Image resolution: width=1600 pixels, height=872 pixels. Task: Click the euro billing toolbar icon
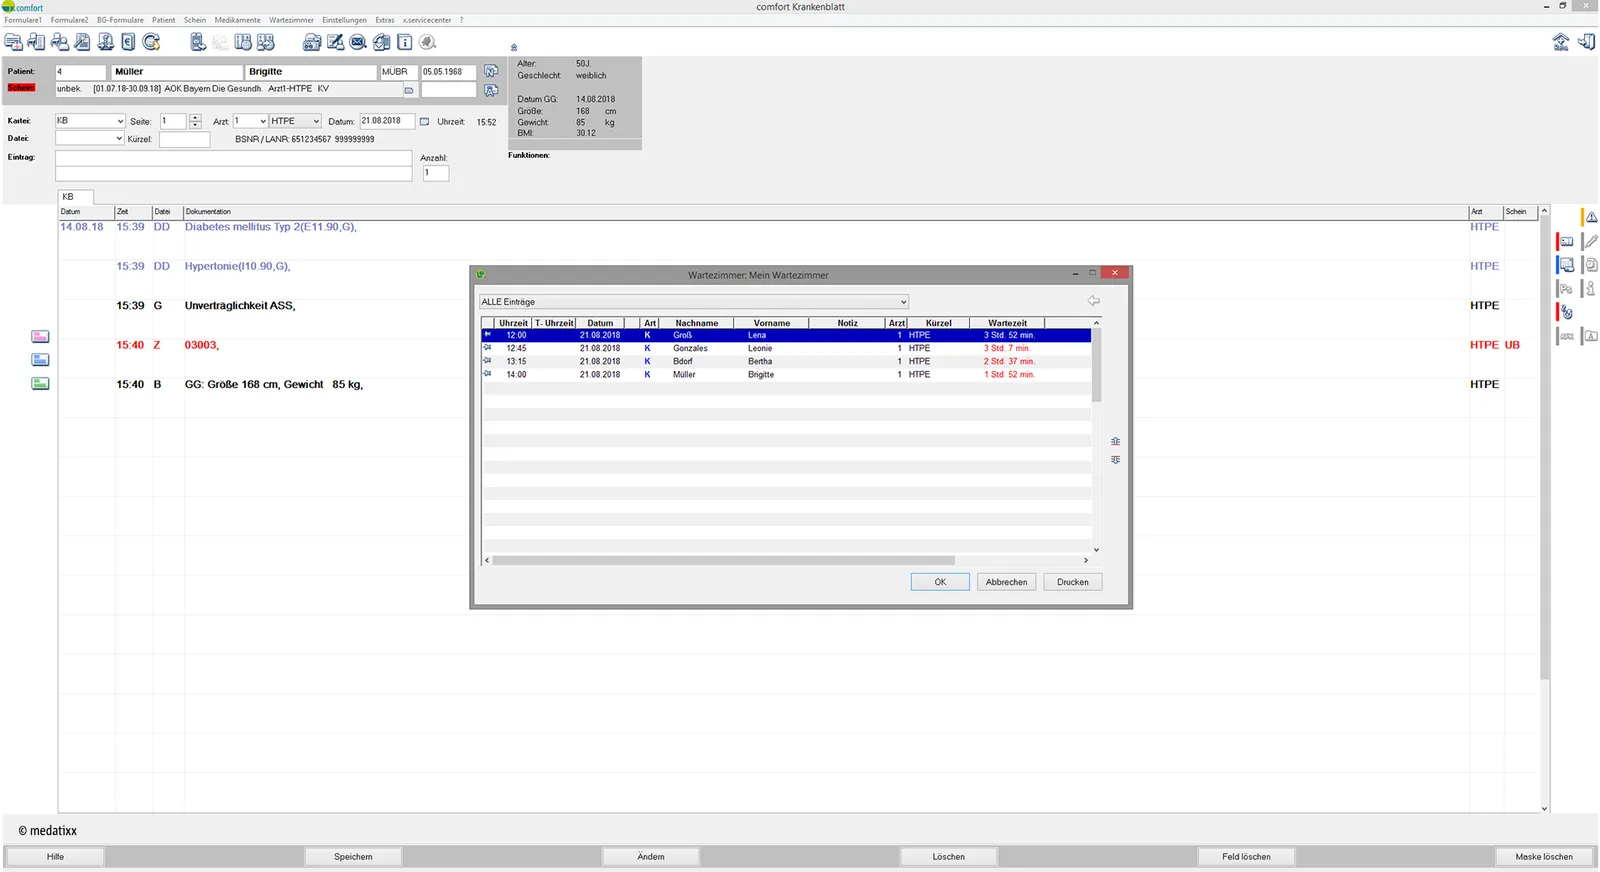128,42
